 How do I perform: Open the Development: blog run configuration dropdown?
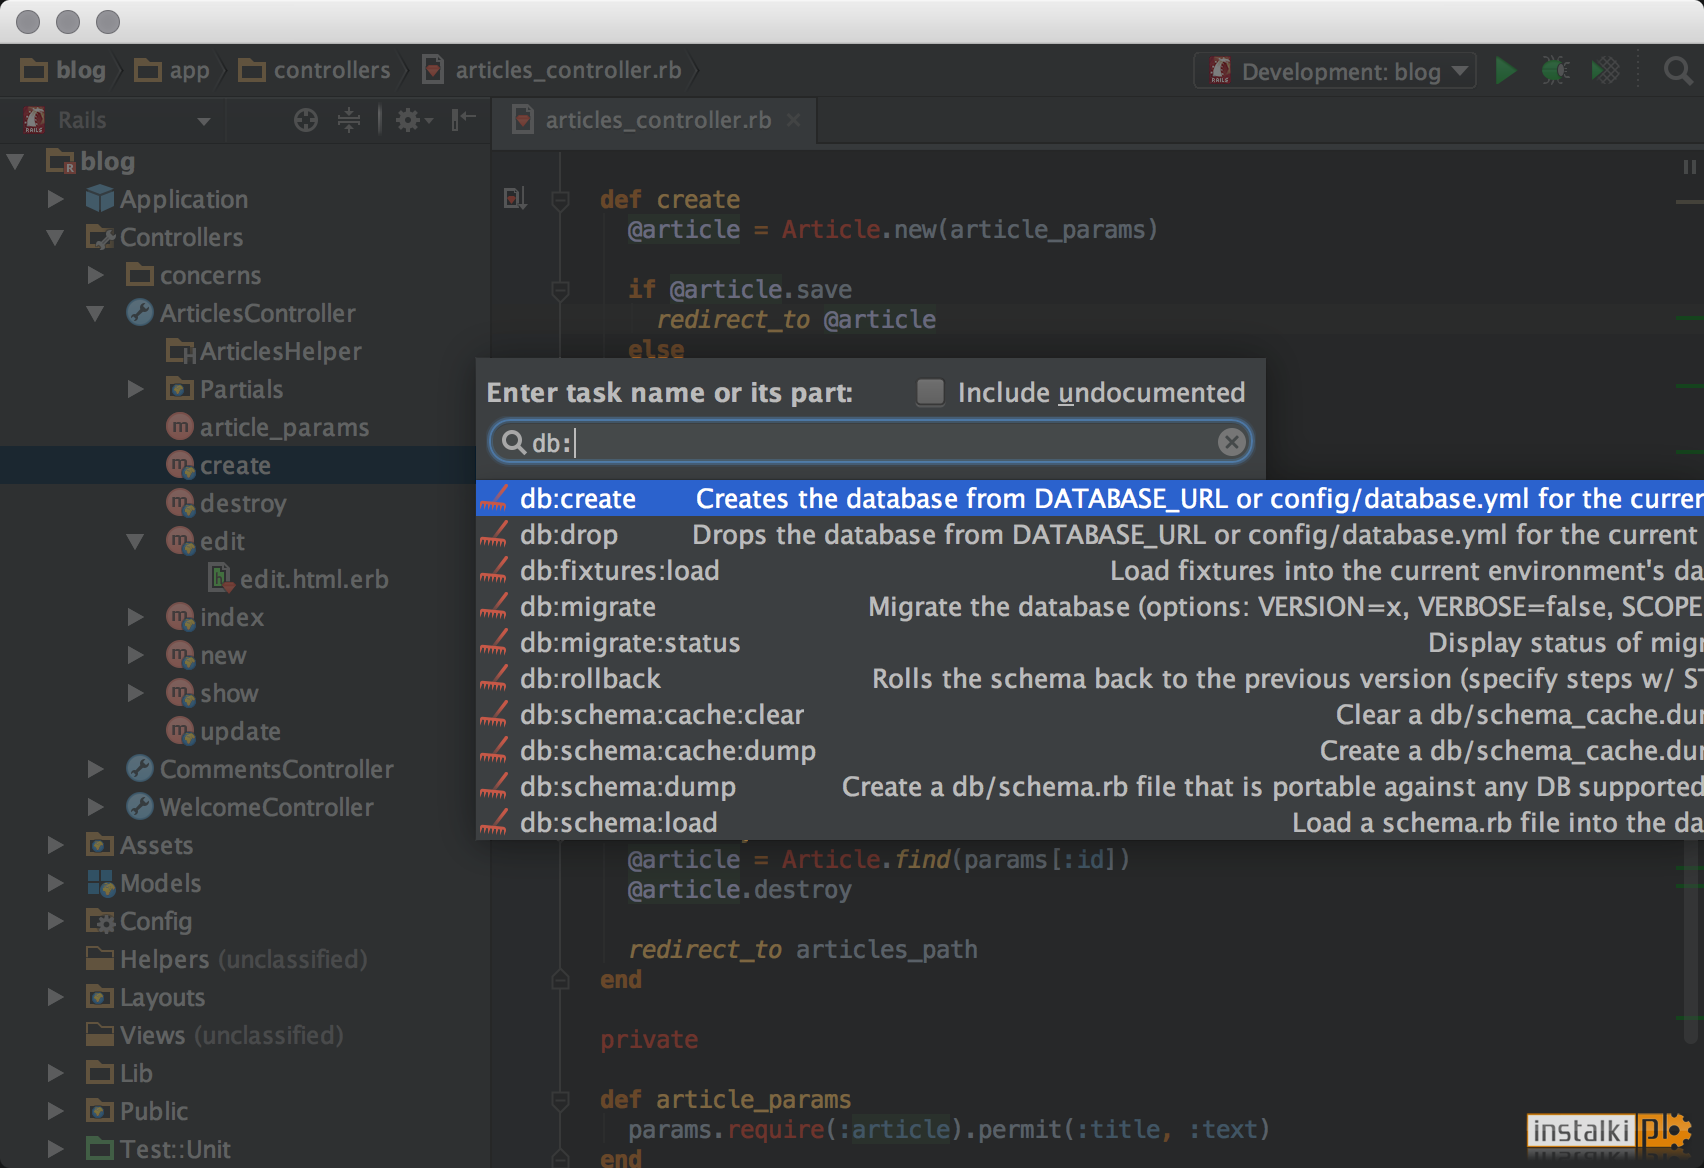point(1335,71)
